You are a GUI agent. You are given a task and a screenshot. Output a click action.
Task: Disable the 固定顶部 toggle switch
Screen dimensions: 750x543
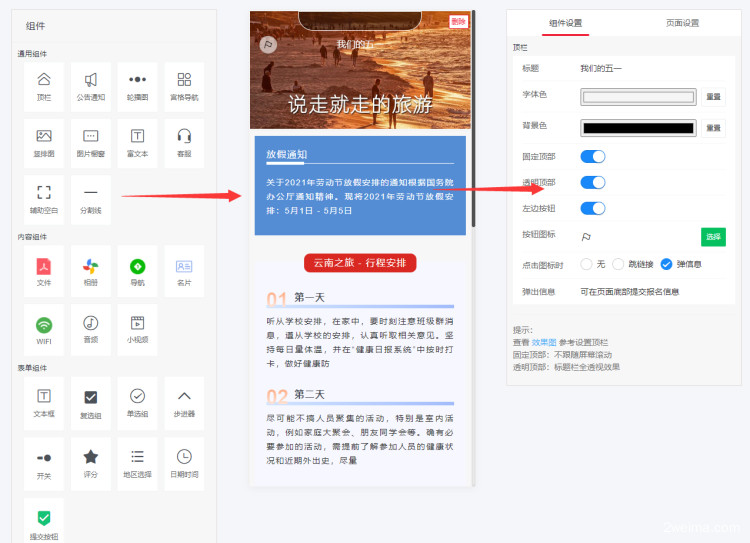[593, 156]
